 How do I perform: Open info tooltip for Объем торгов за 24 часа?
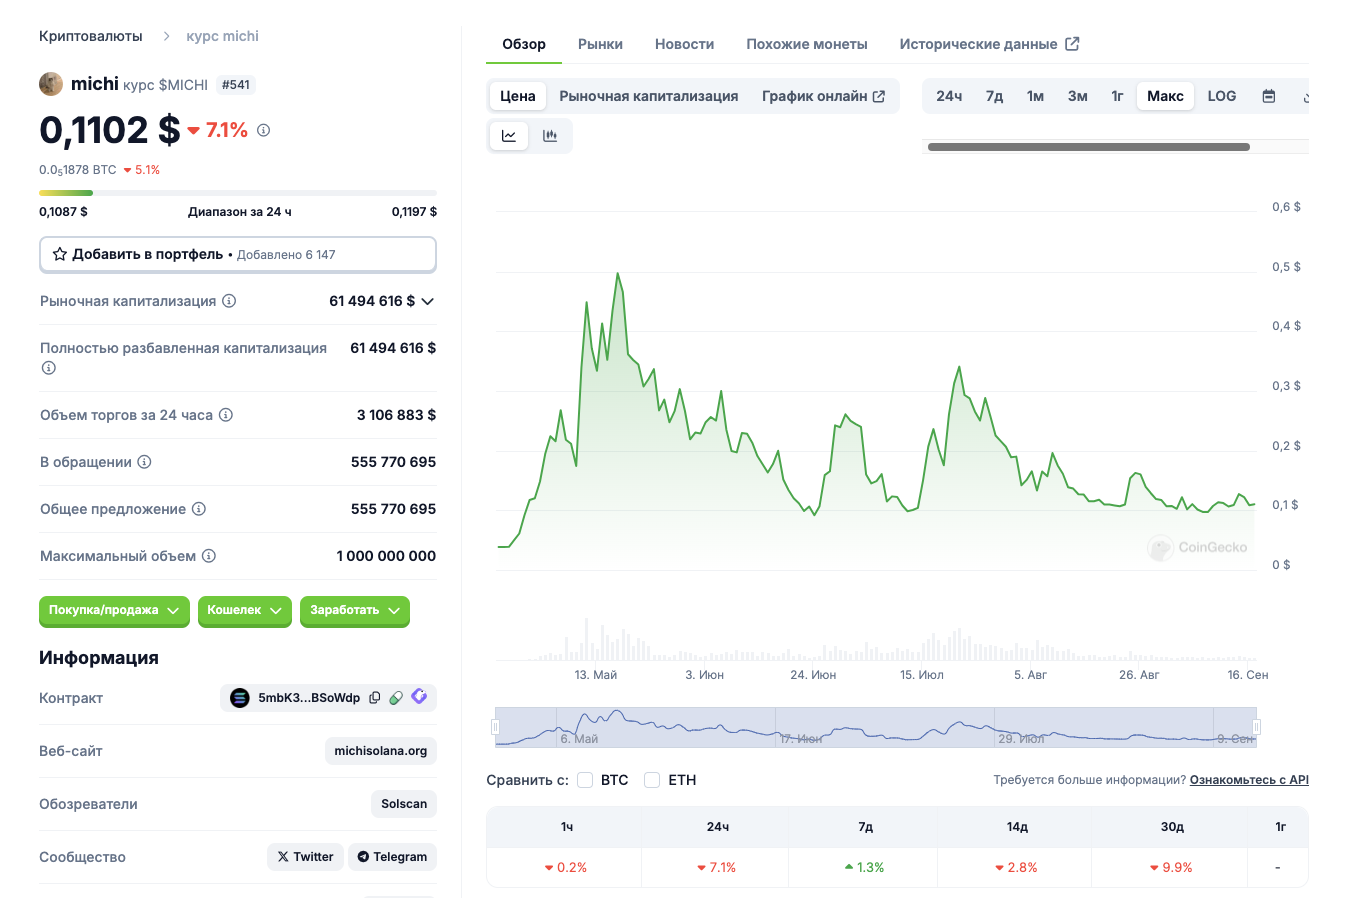(226, 415)
